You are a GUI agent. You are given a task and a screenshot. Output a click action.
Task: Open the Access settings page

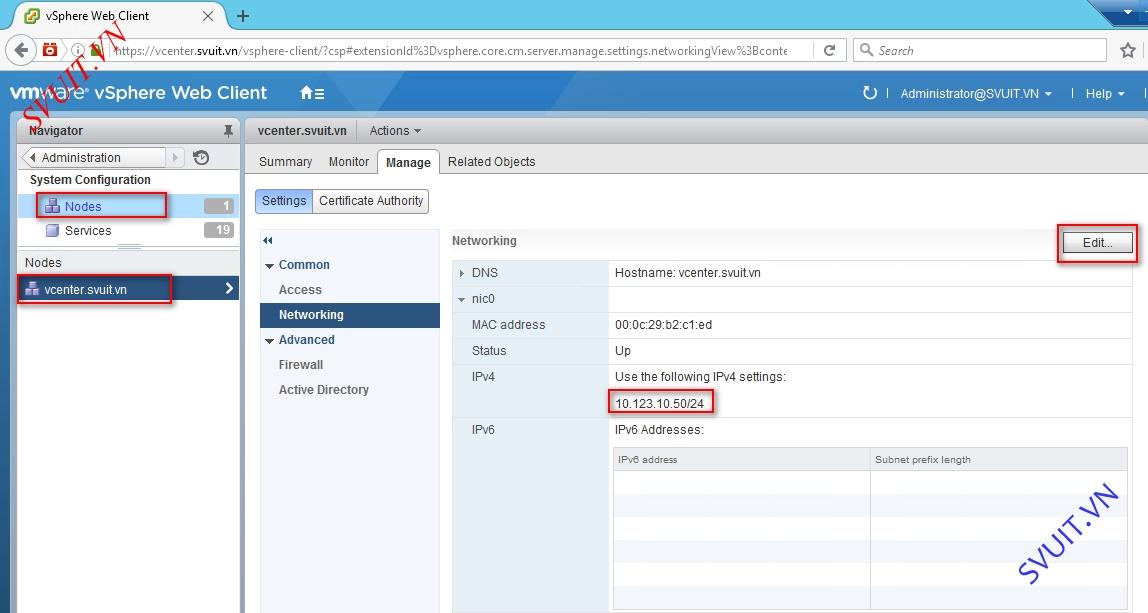(300, 290)
